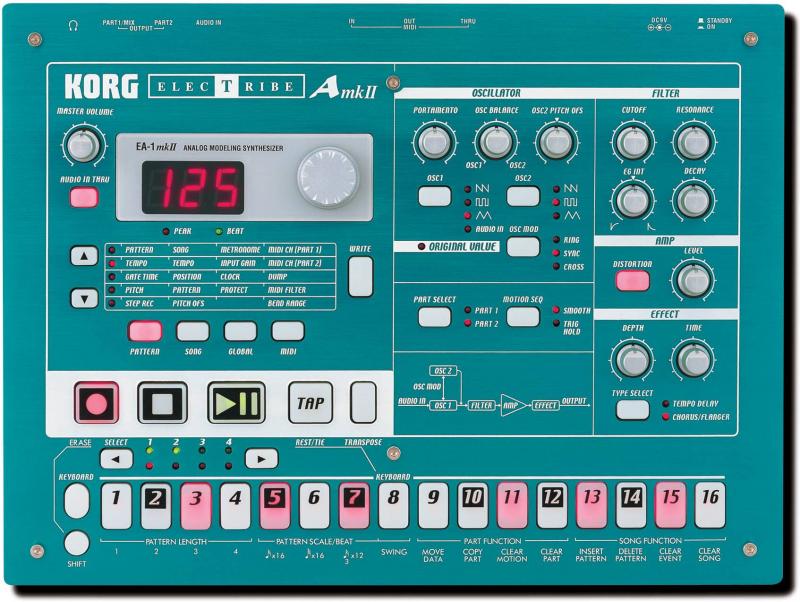Click the filter Cutoff knob

pos(632,143)
